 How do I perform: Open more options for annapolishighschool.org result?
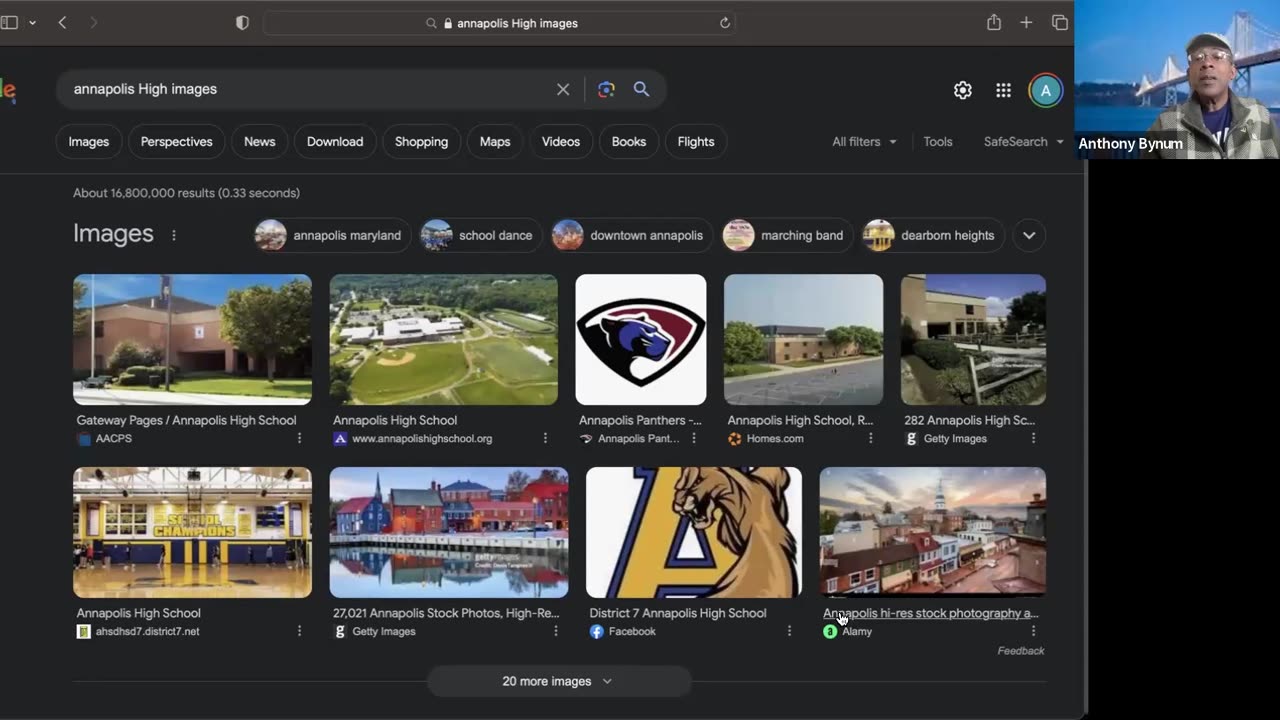[545, 439]
